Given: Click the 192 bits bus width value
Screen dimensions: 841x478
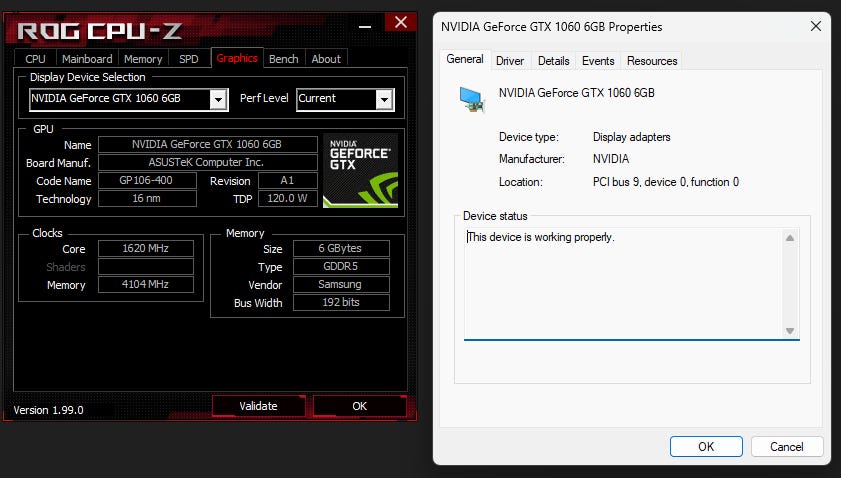Looking at the screenshot, I should click(341, 303).
